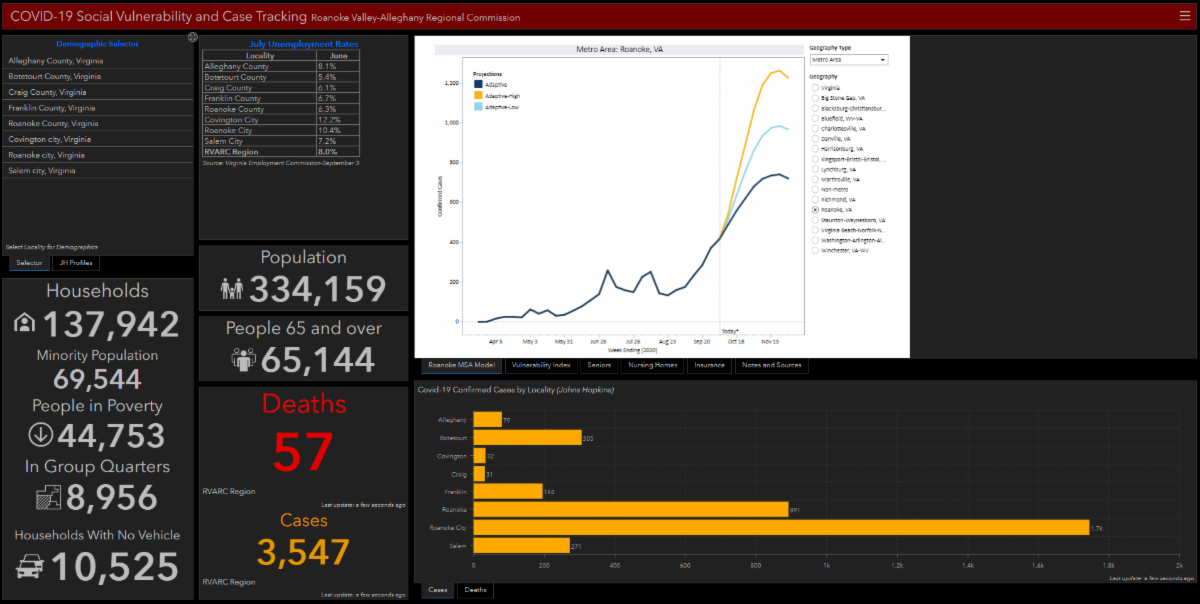Select Roanoke city, Virginia in Demographic Selector
Screen dimensions: 1200x604
click(48, 155)
